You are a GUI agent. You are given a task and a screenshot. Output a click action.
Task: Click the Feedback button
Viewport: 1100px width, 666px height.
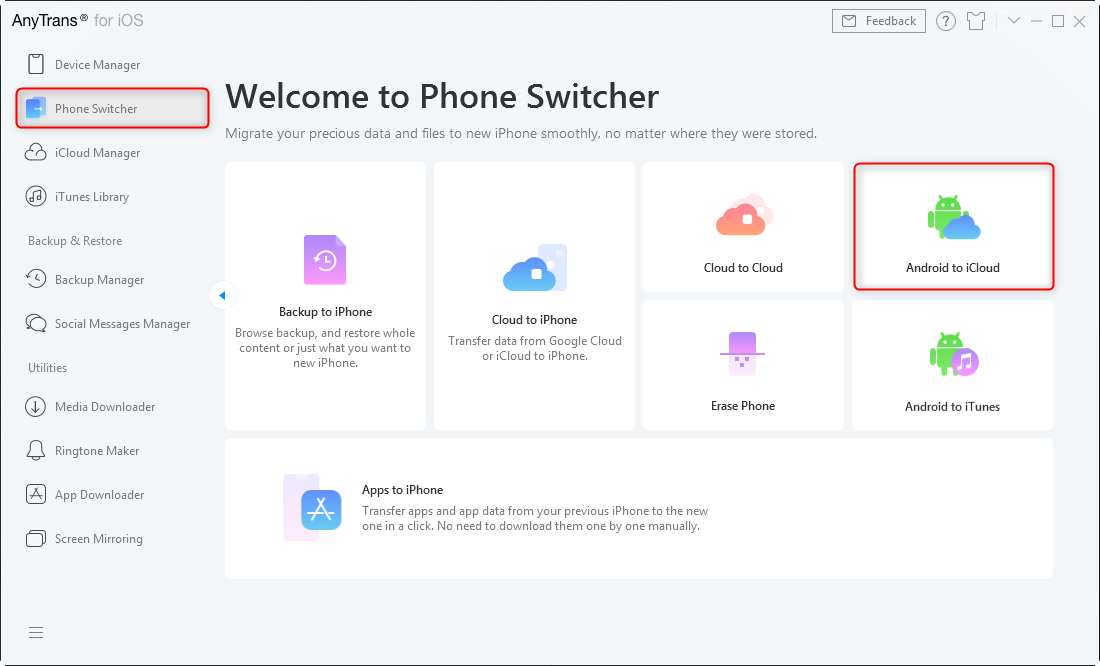point(878,21)
